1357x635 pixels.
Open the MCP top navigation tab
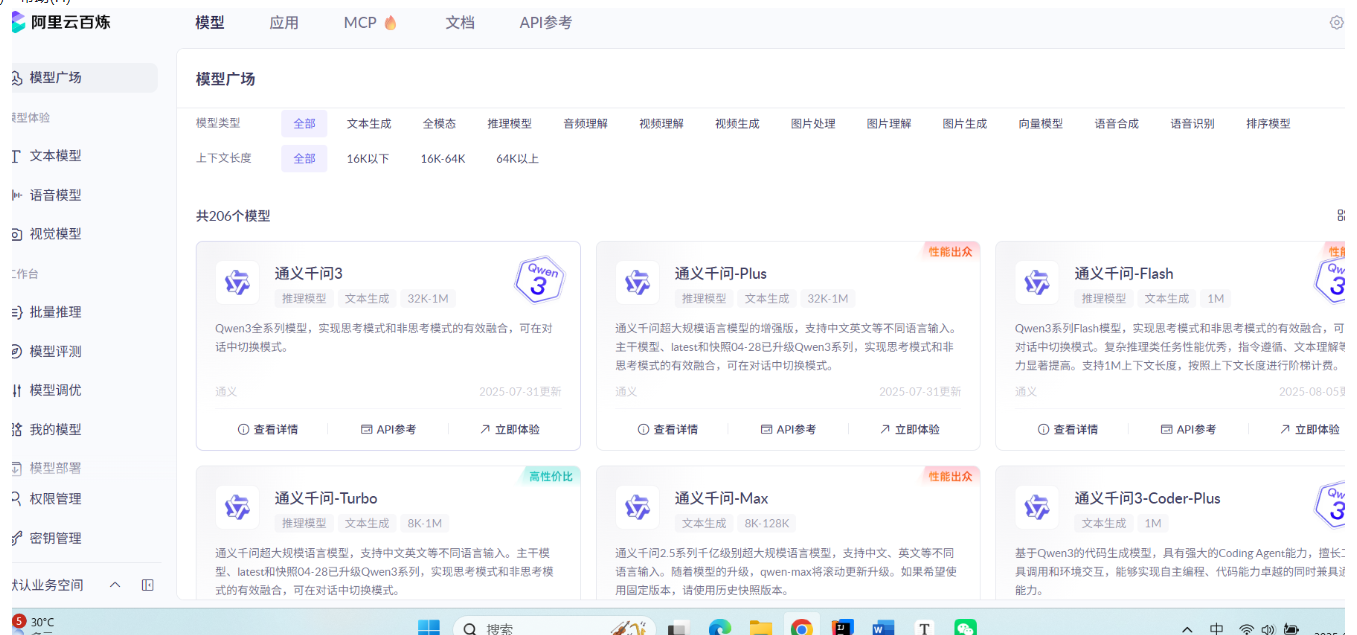(370, 22)
